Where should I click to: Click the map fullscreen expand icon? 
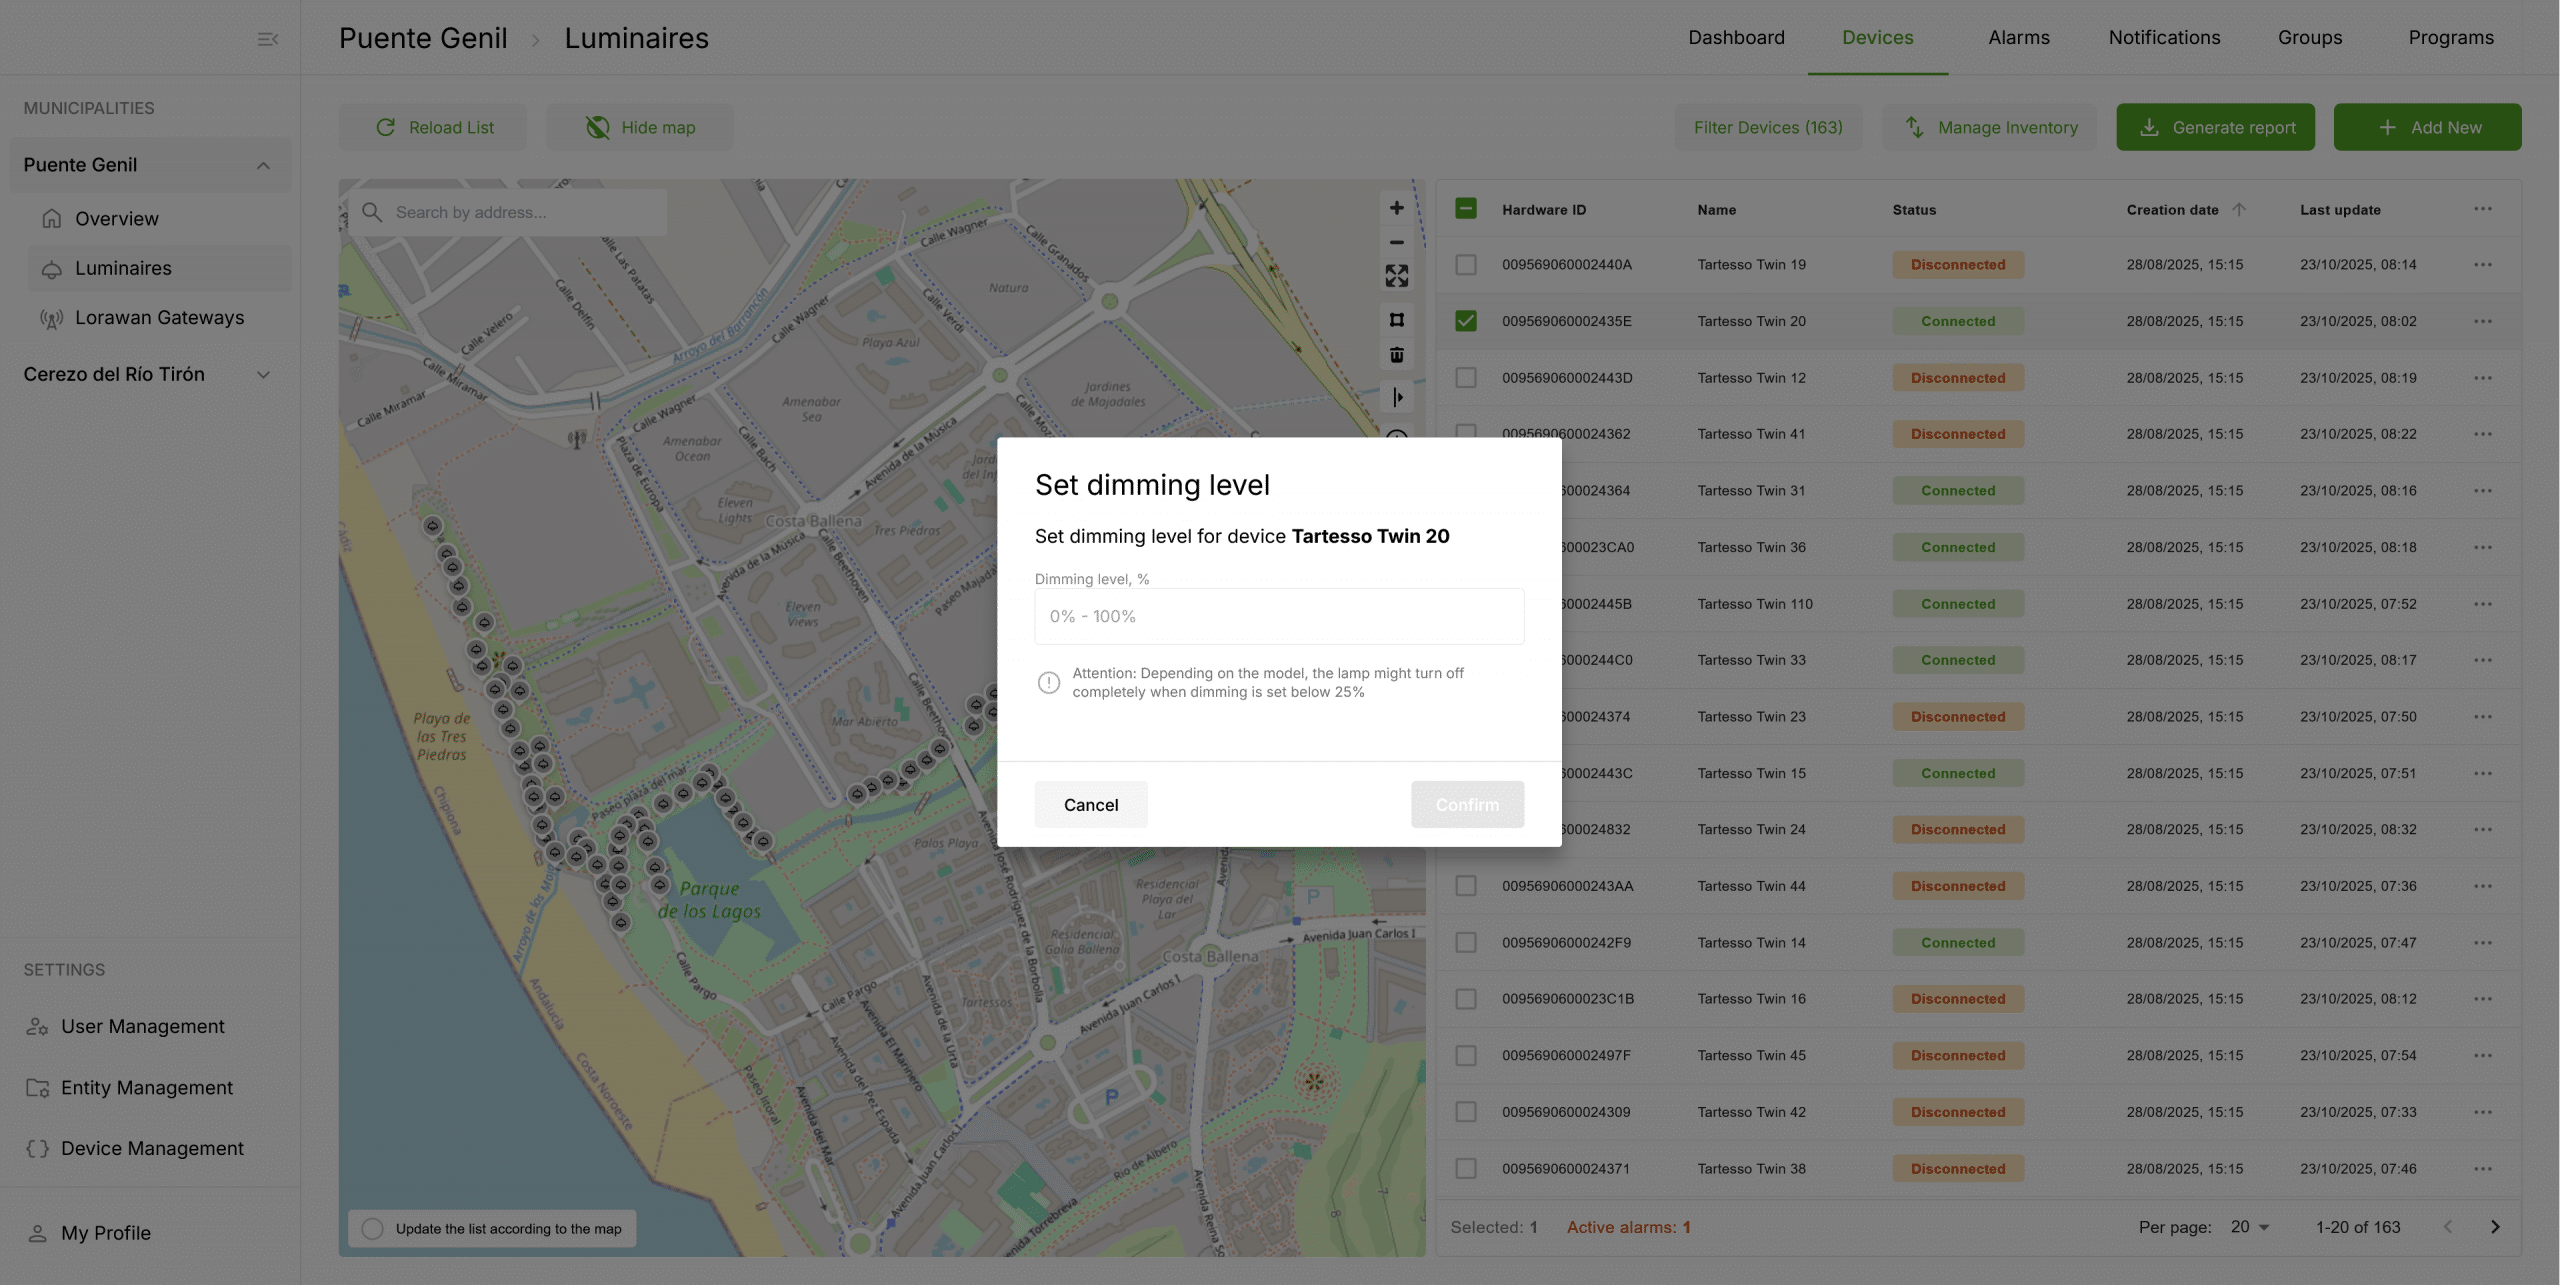(1397, 276)
